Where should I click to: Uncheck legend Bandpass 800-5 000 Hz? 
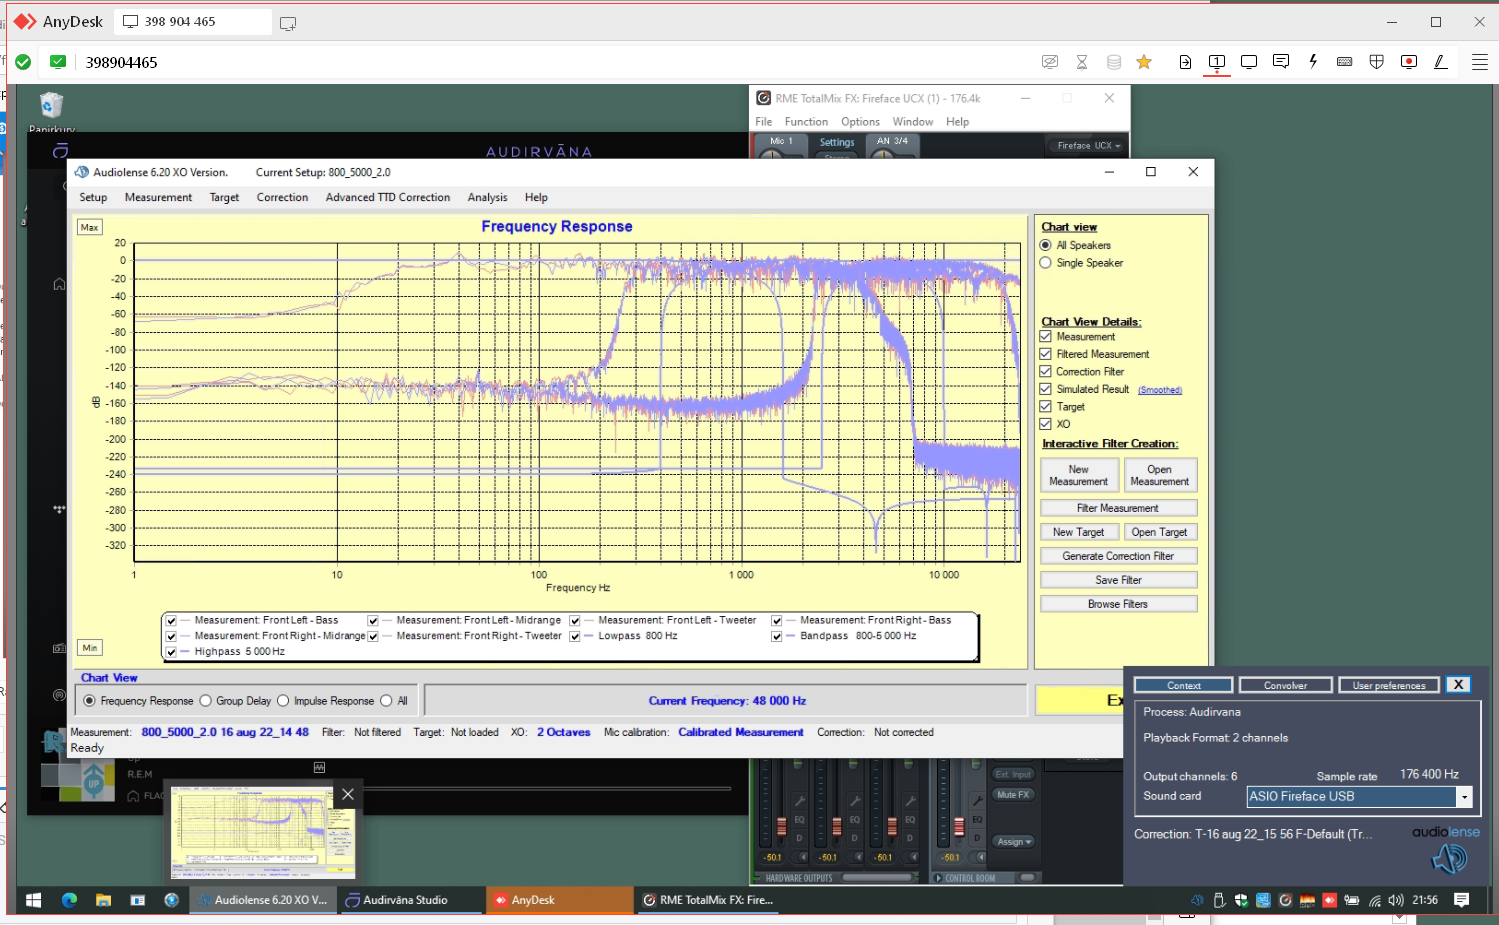(777, 636)
